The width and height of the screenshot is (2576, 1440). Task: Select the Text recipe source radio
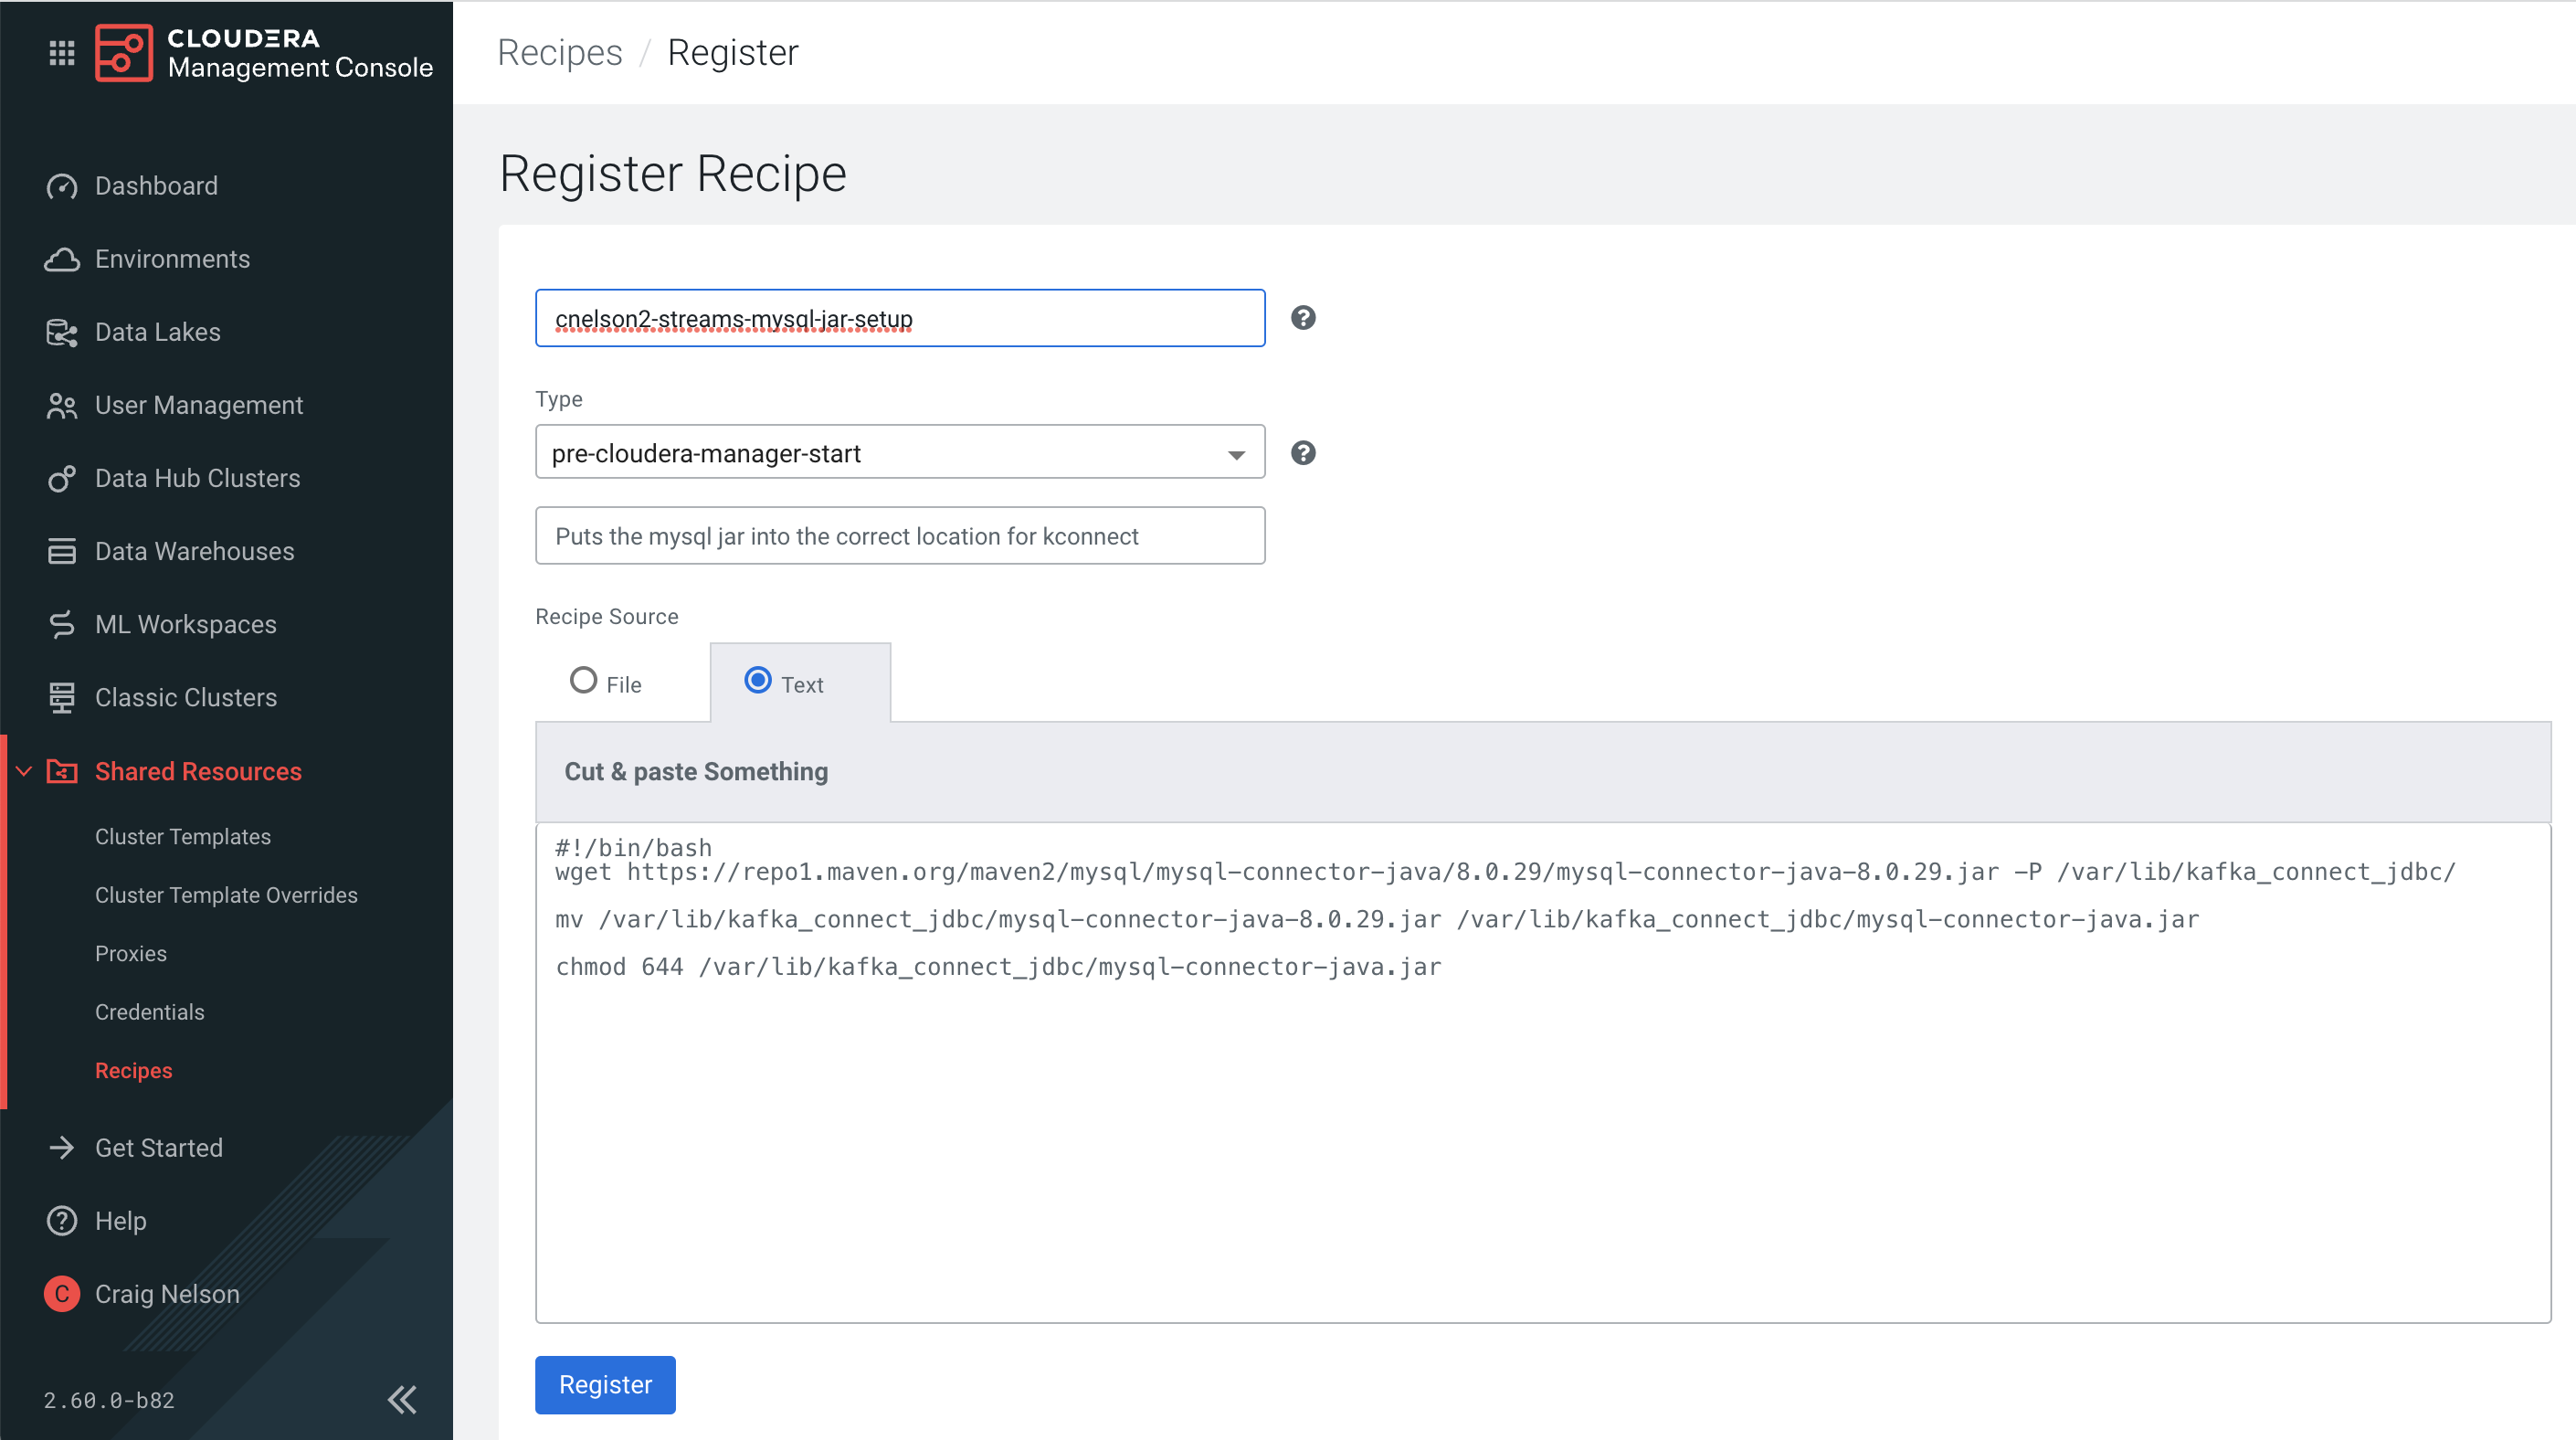[758, 681]
